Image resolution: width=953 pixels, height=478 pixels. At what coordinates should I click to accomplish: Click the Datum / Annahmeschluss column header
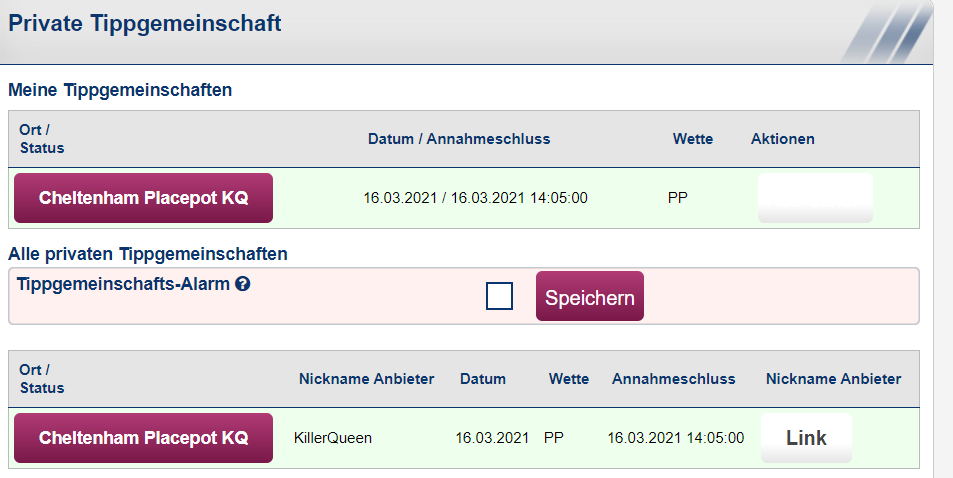click(459, 139)
